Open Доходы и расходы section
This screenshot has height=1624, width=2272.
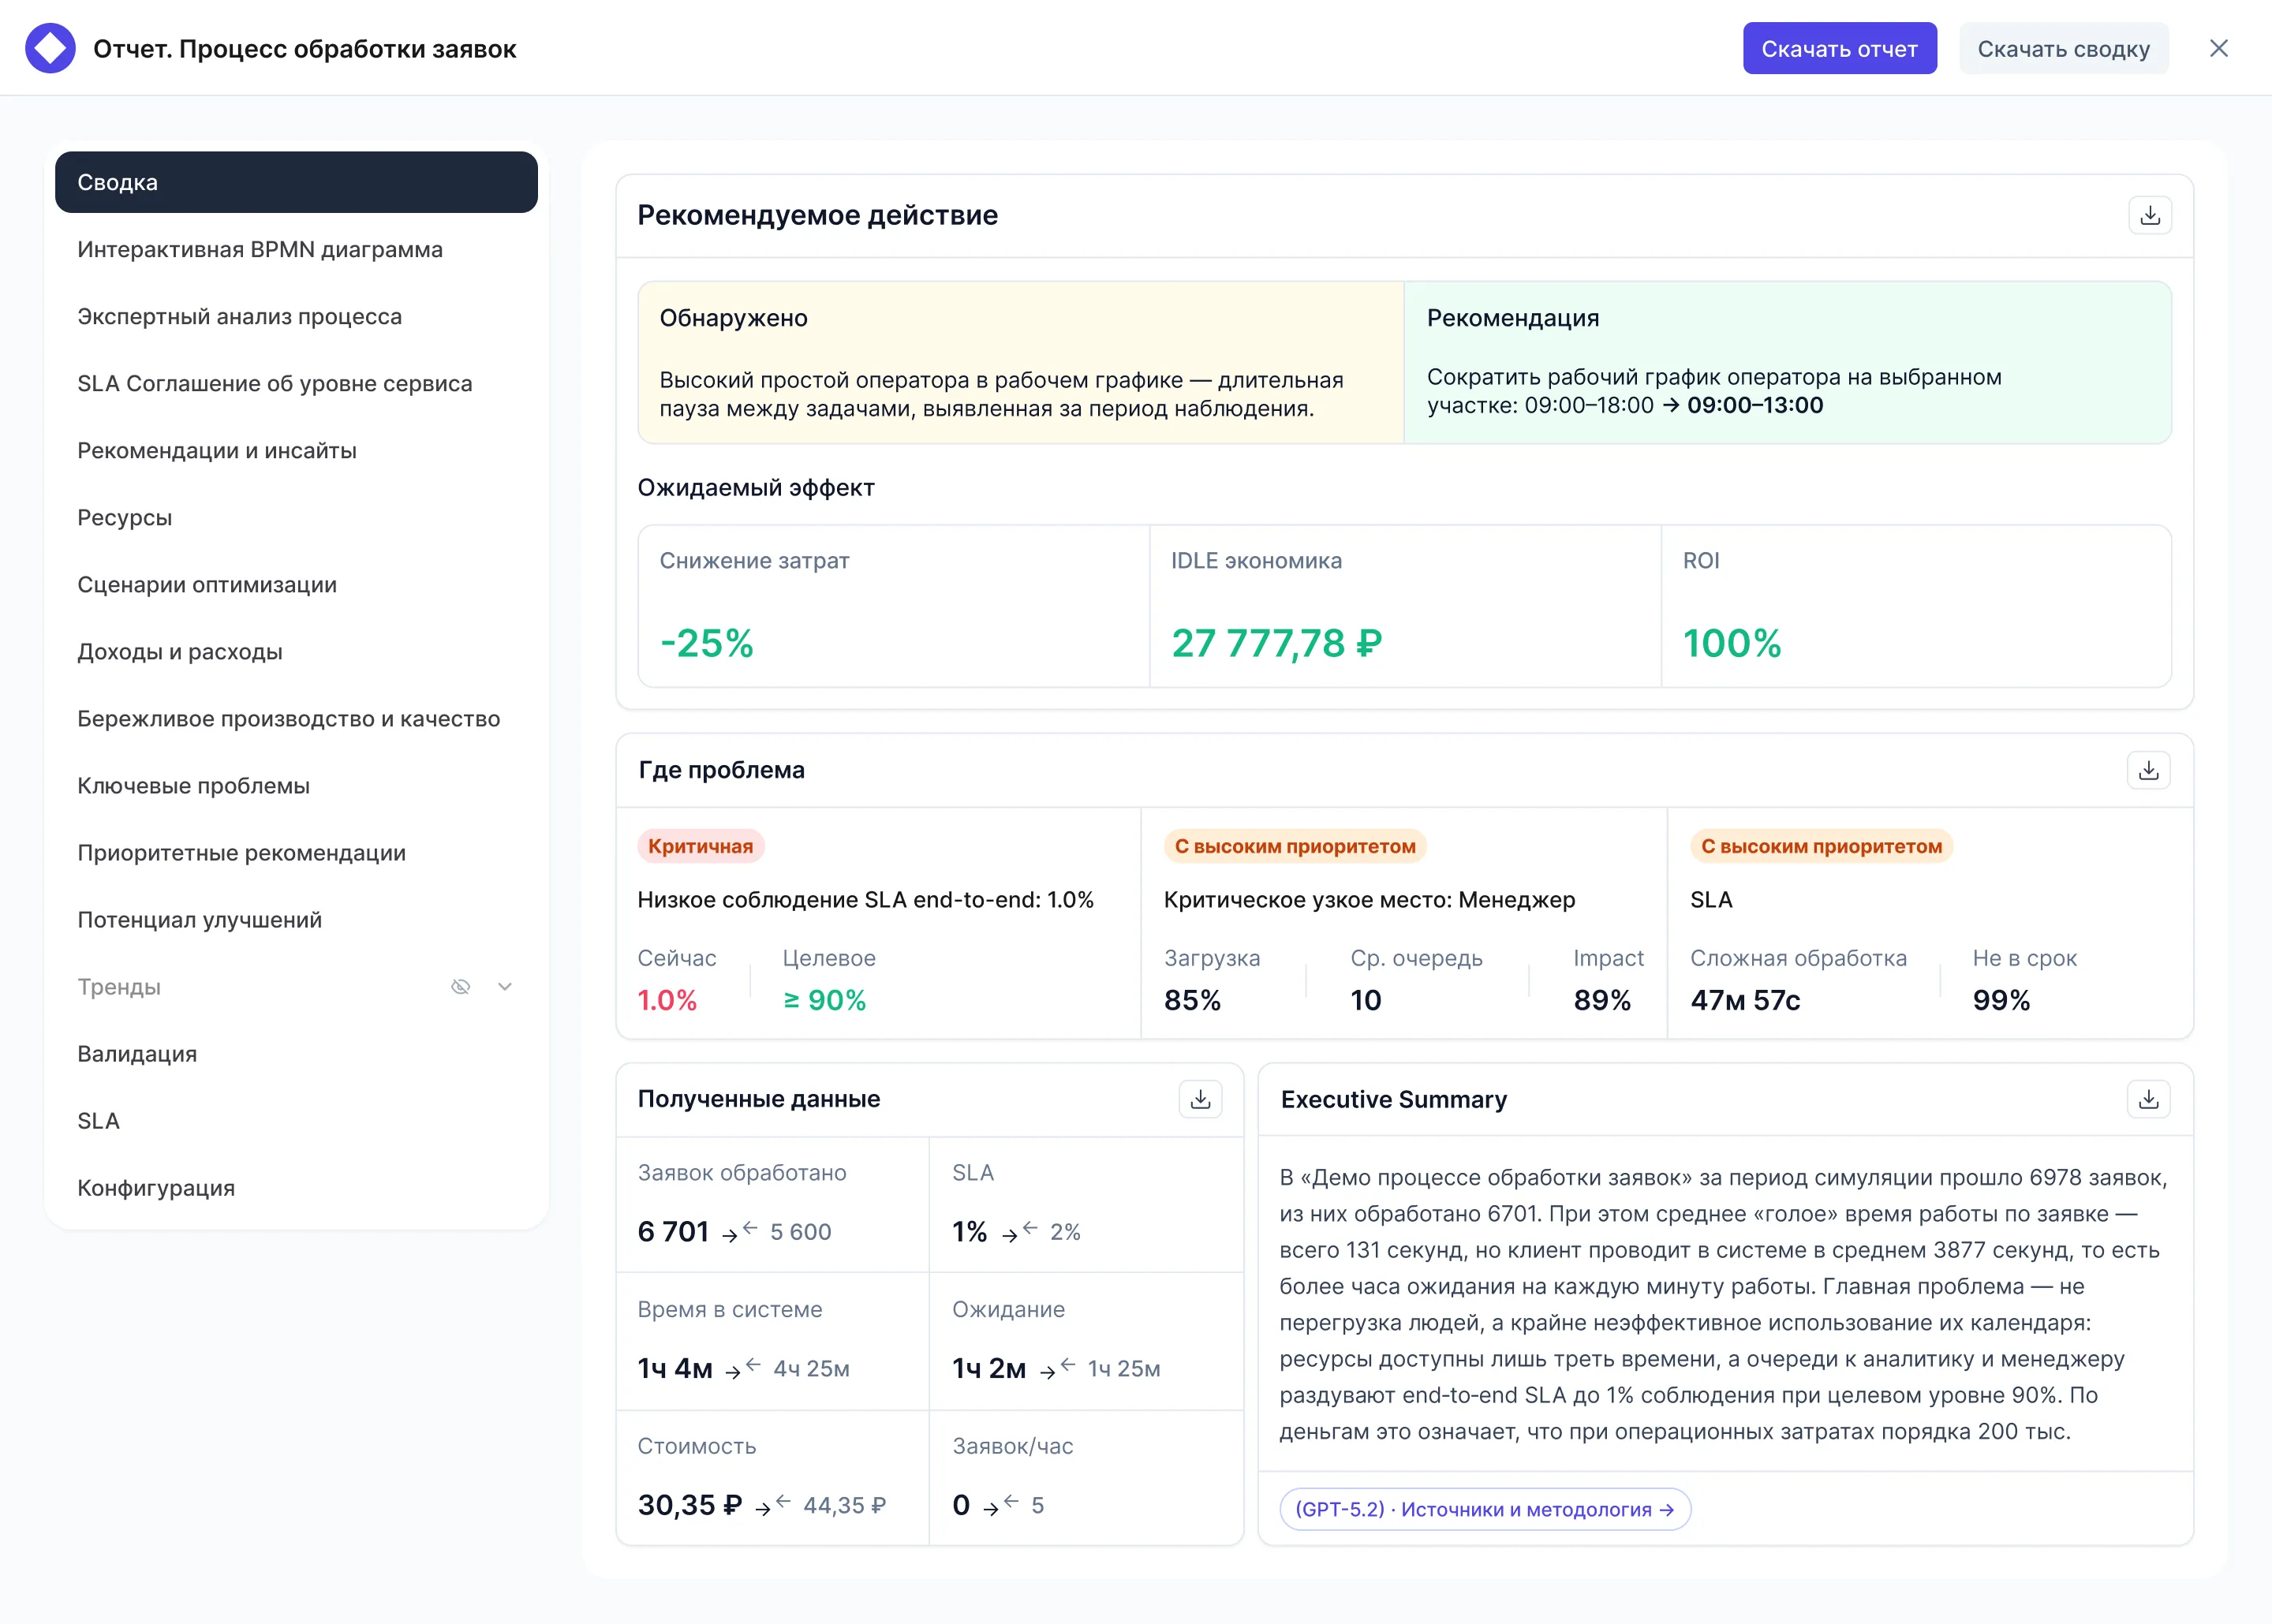pyautogui.click(x=180, y=652)
